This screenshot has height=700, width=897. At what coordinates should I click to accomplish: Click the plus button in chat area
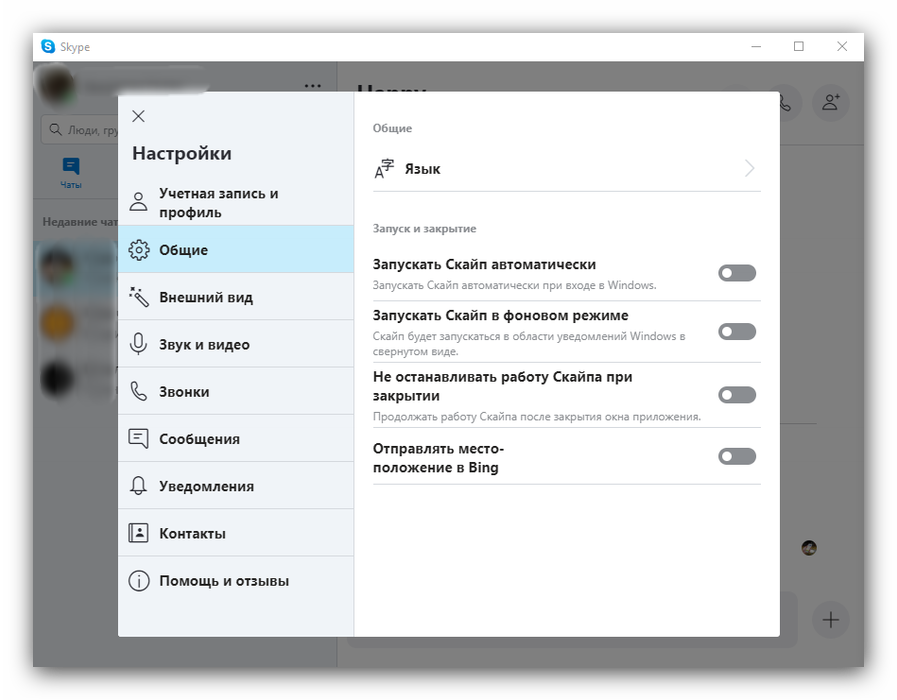831,619
